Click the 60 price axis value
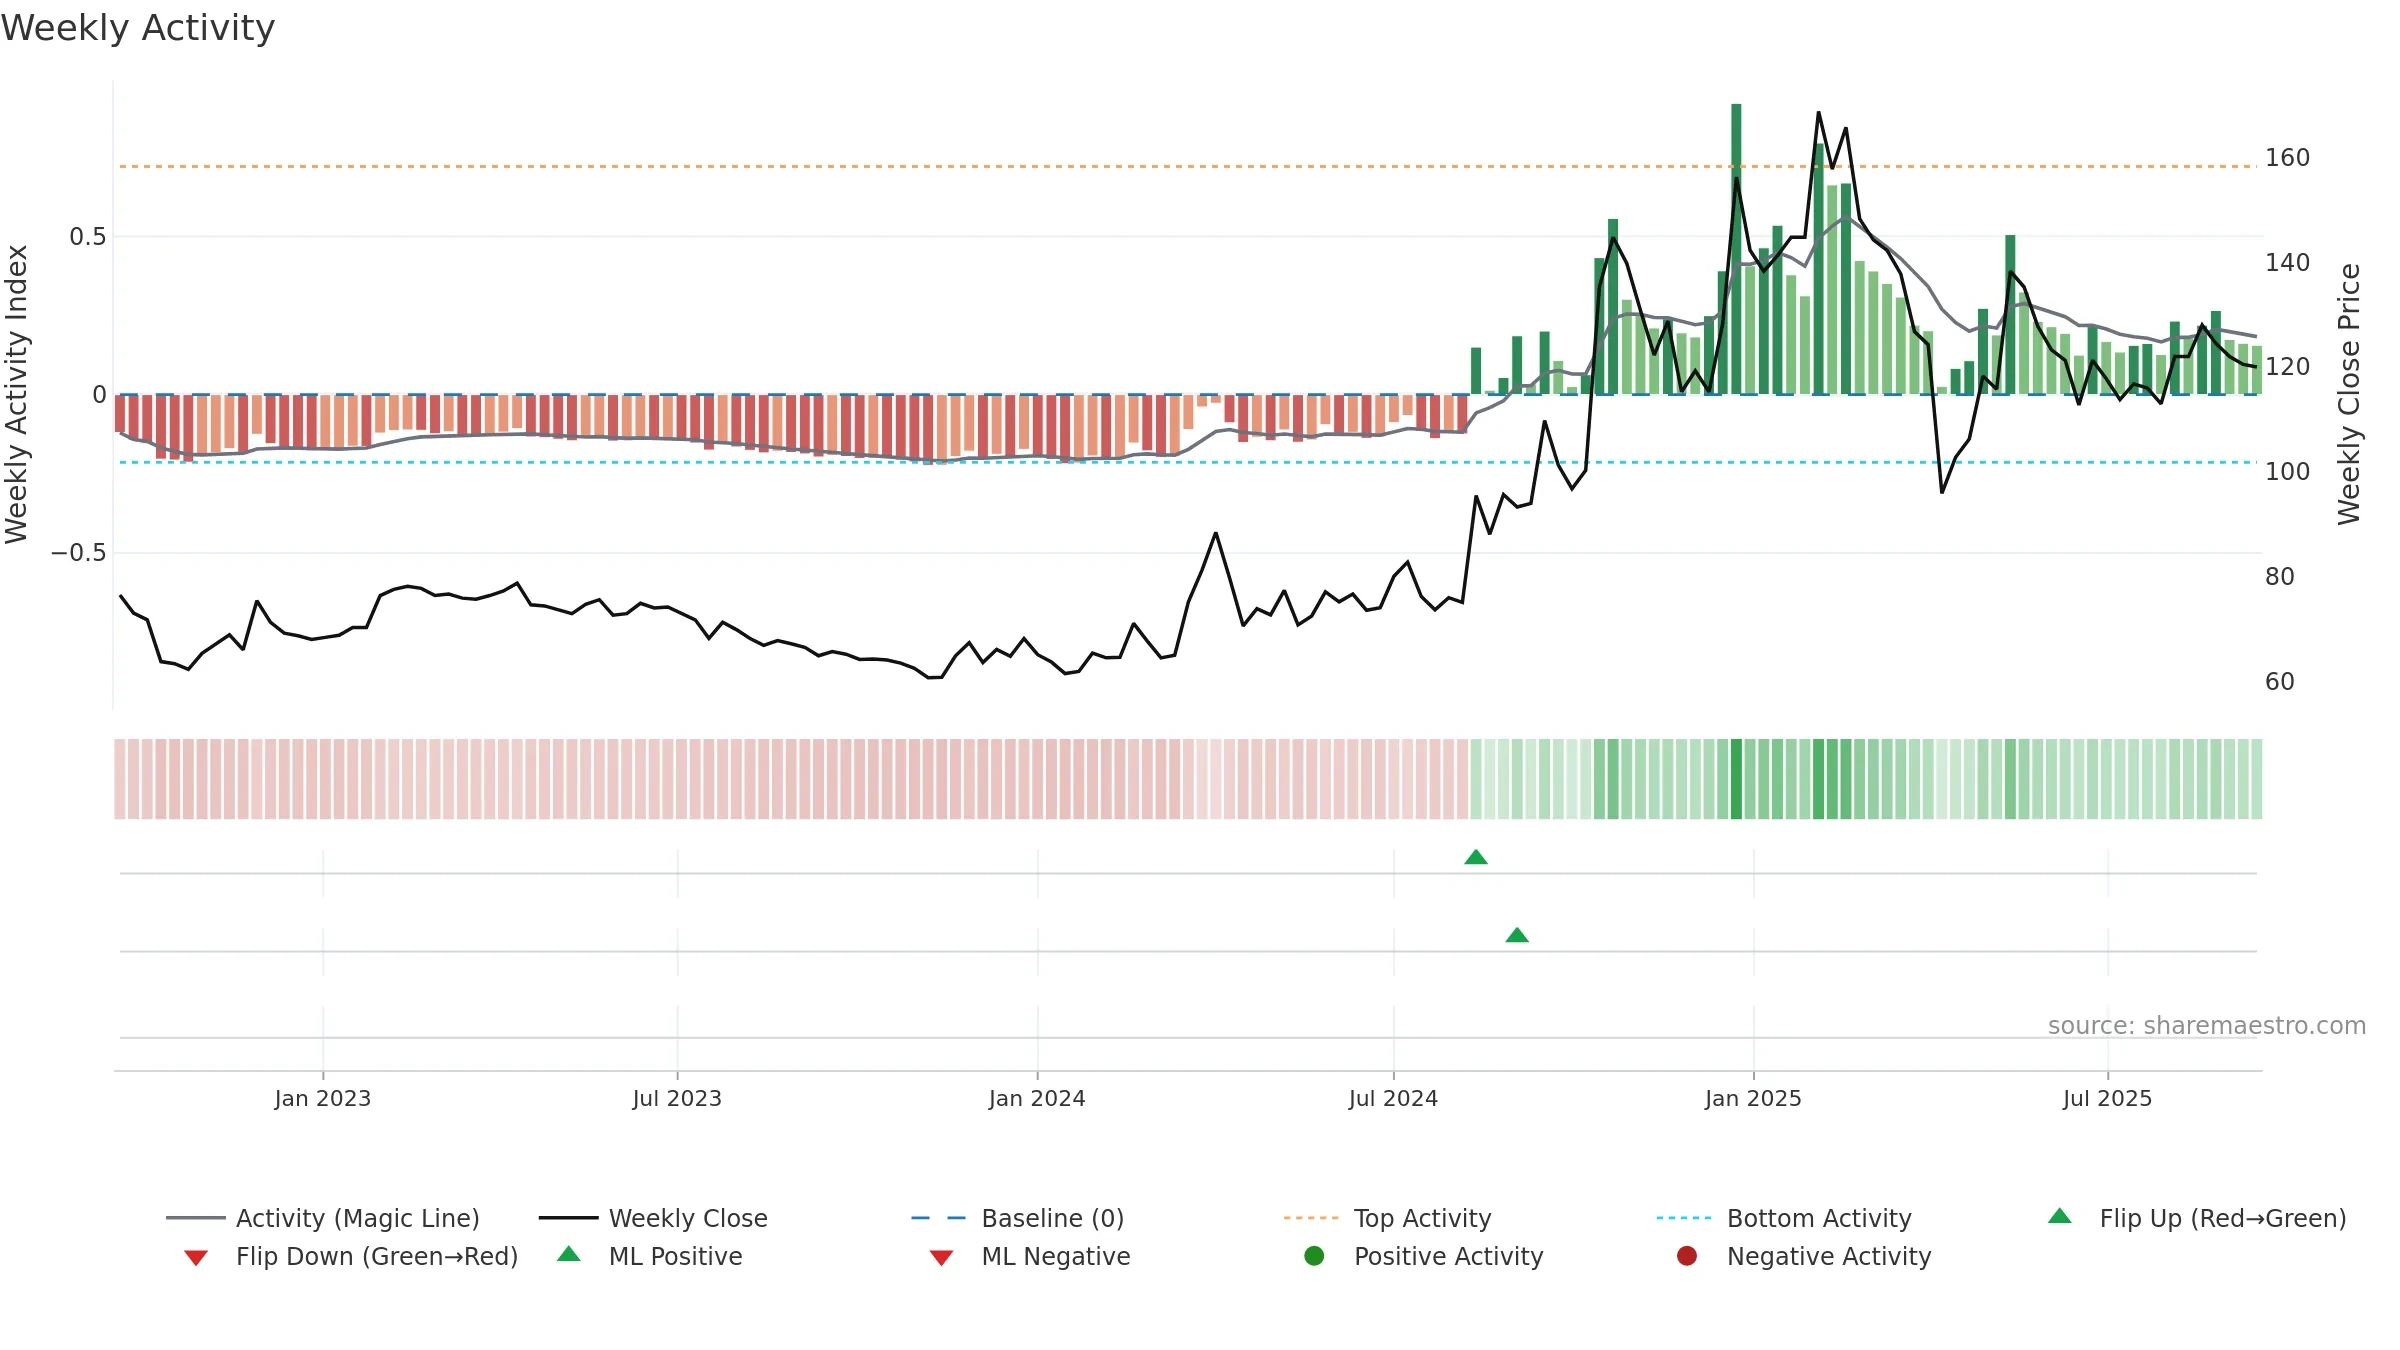The height and width of the screenshot is (1350, 2400). [2280, 682]
